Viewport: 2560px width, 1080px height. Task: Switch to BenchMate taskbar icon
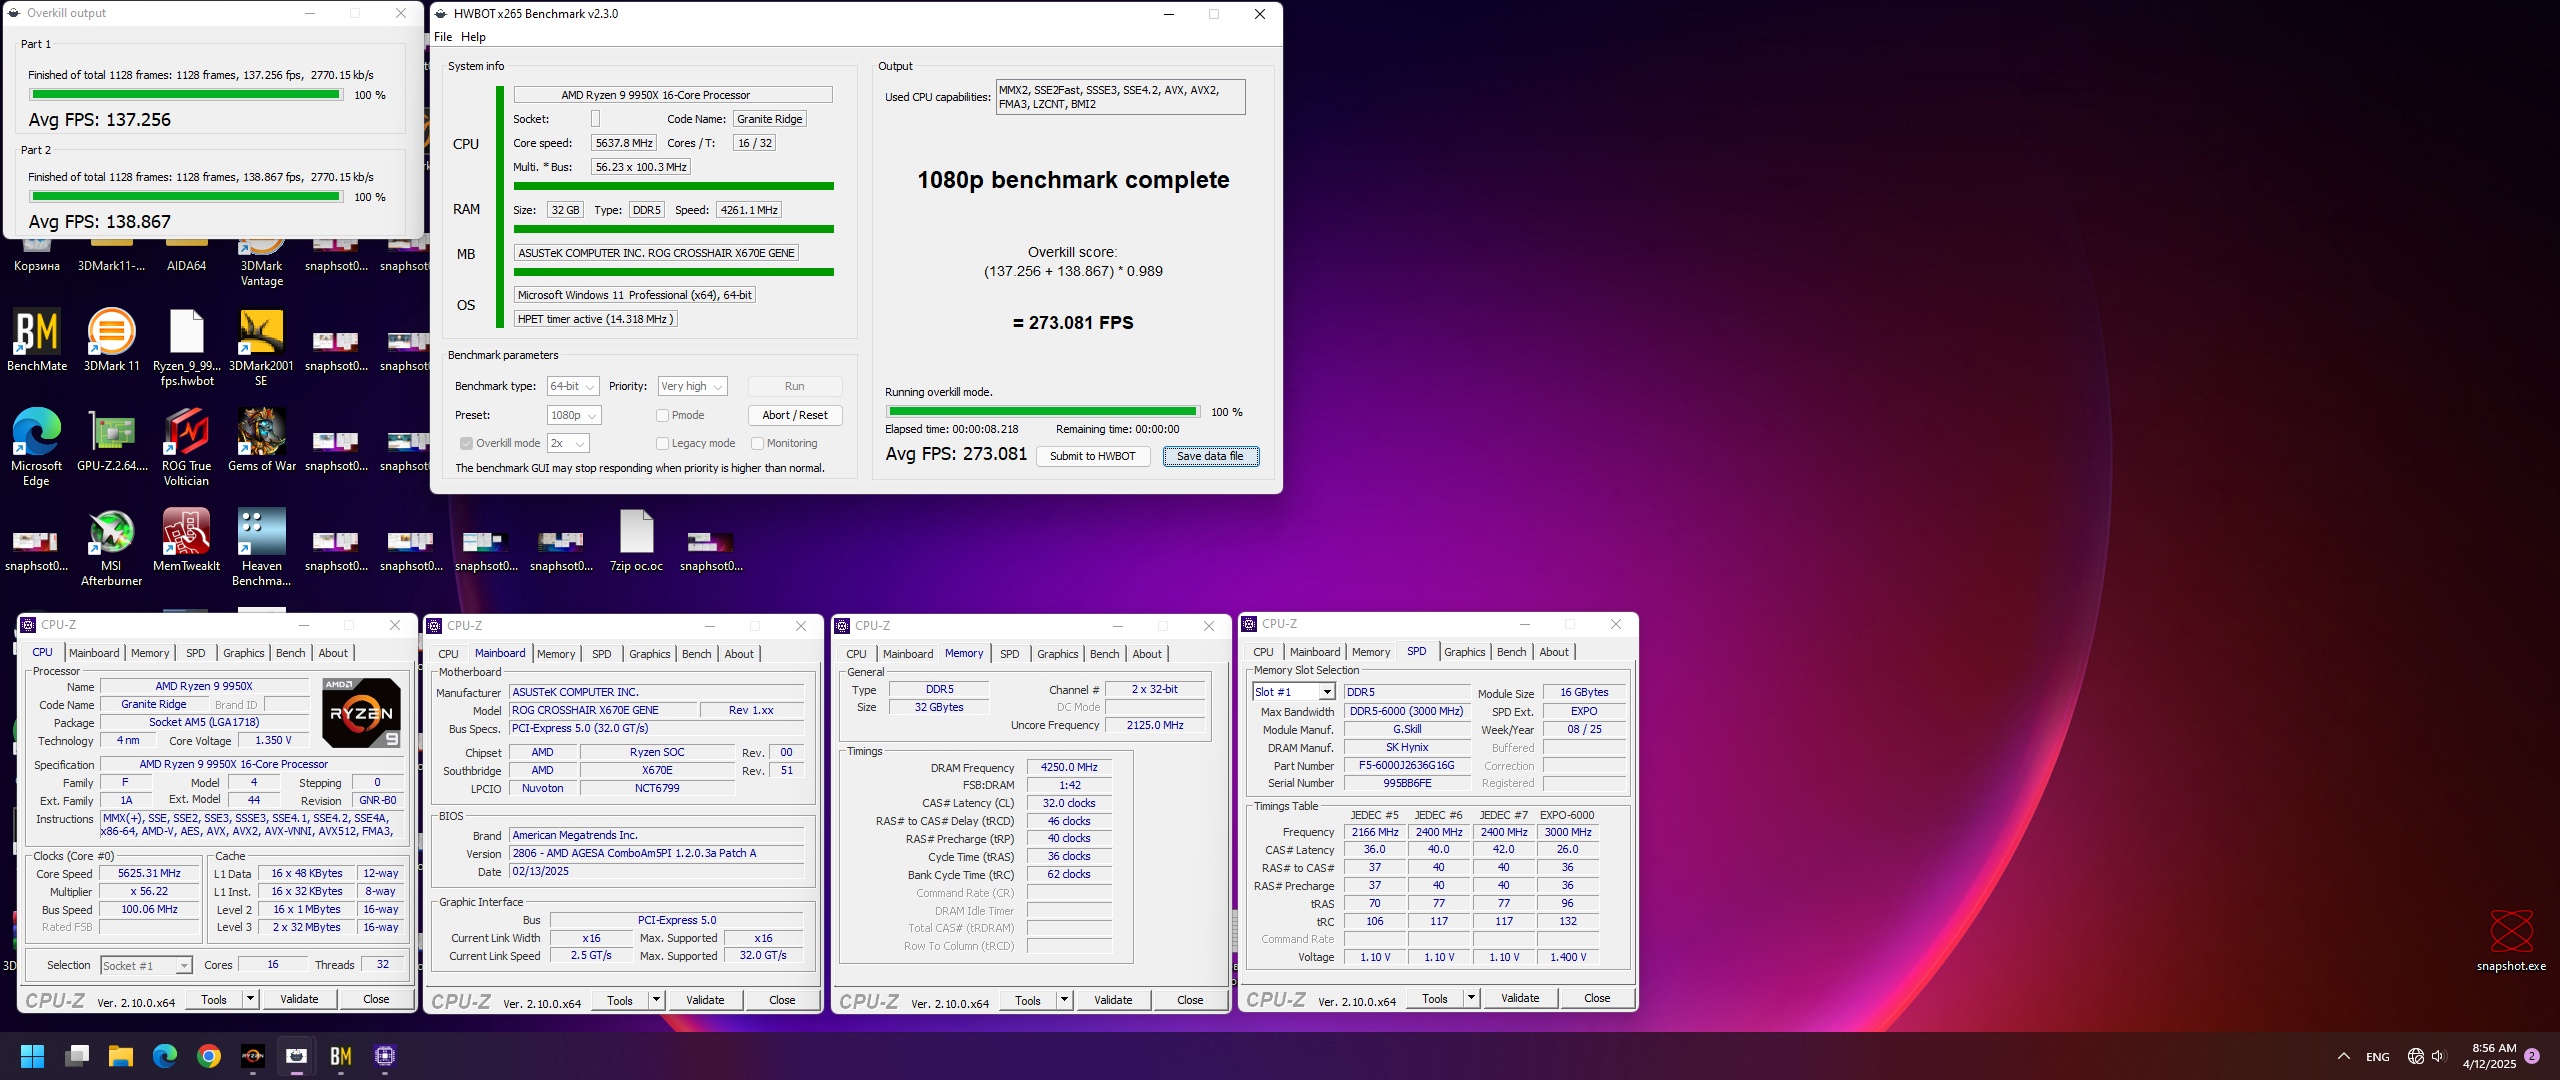341,1056
